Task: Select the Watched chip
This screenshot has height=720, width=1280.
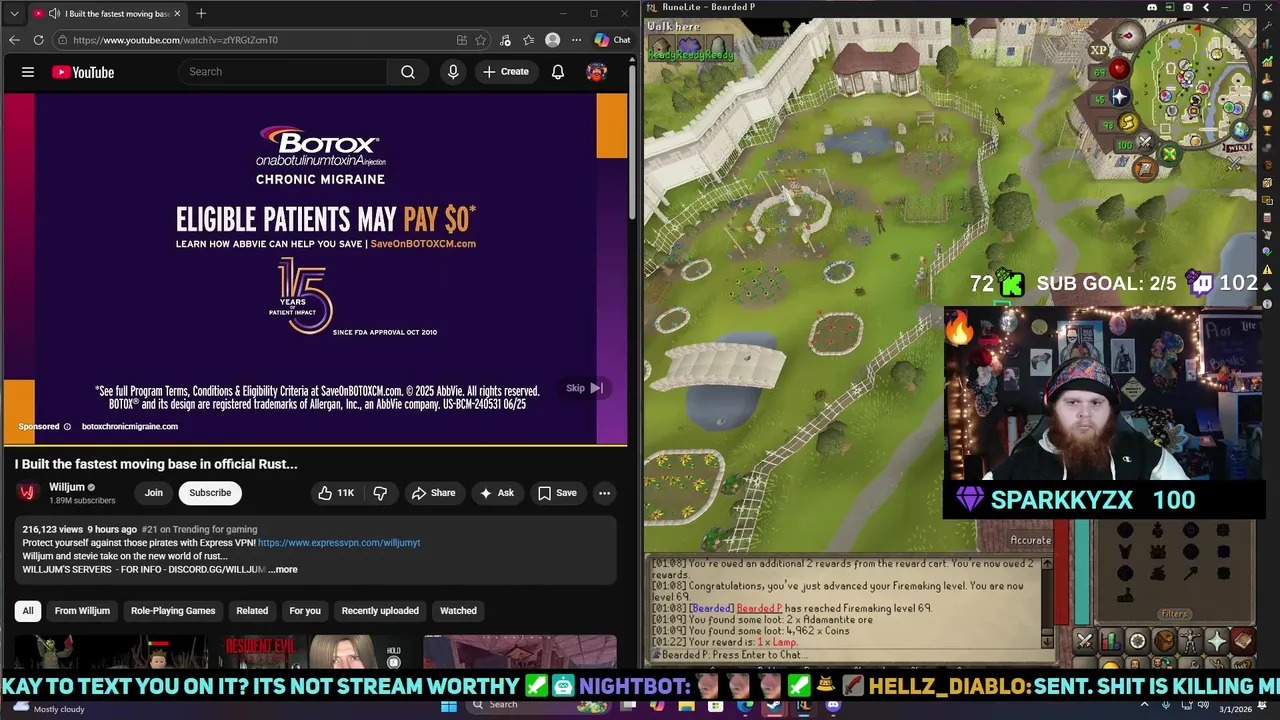Action: (458, 611)
